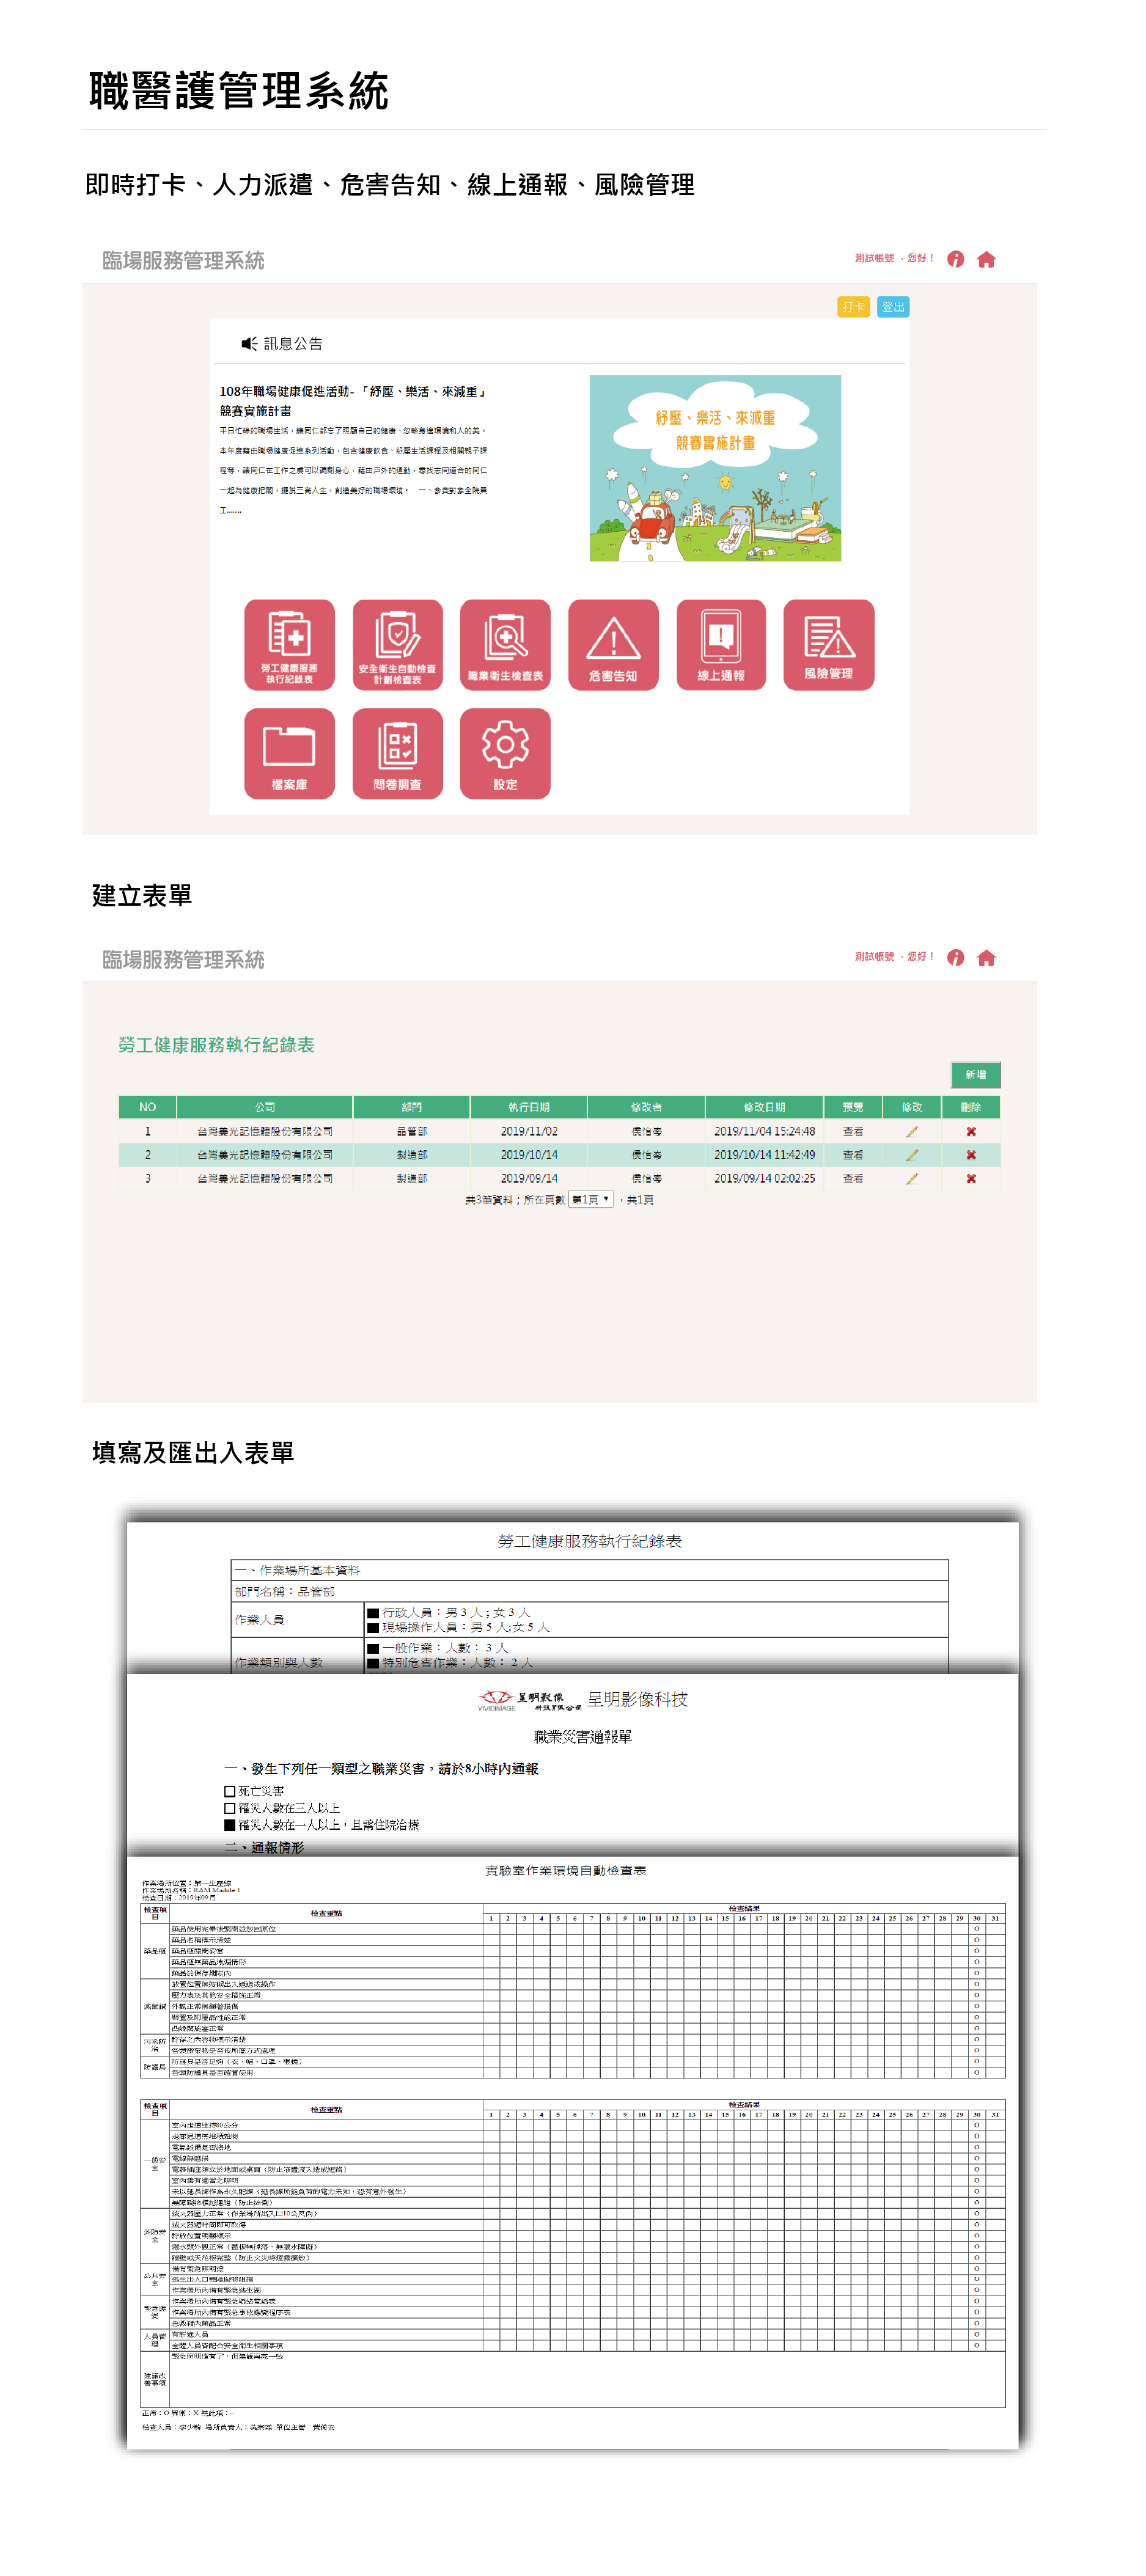The height and width of the screenshot is (2576, 1146).
Task: Edit the 2019/09/14 record with pencil icon
Action: [911, 1179]
